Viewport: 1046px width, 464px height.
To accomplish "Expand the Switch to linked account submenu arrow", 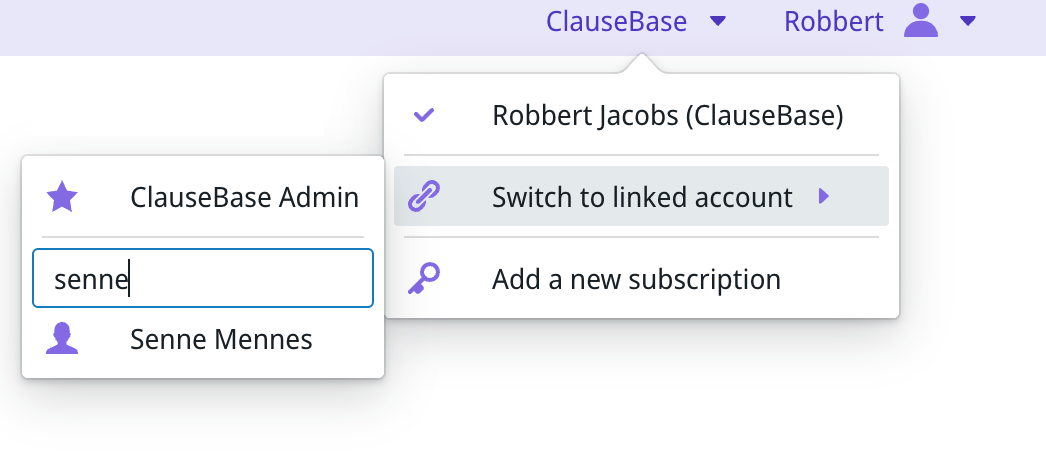I will [x=824, y=197].
